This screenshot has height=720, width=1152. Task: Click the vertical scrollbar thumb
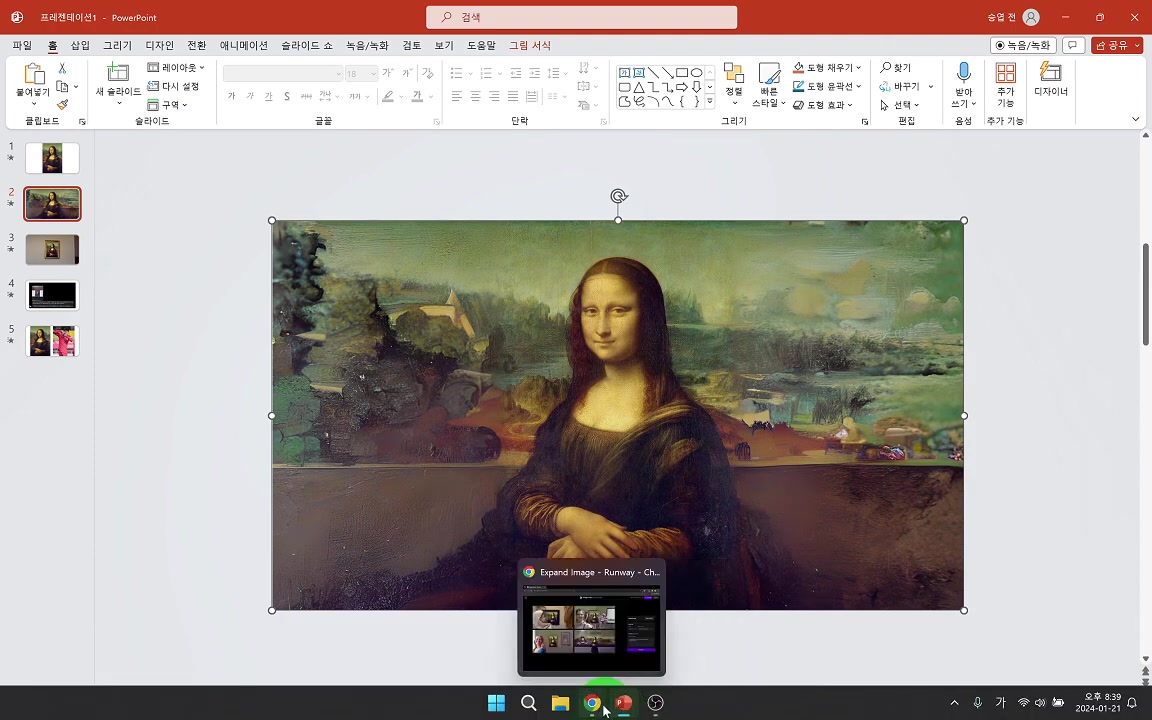pos(1145,294)
